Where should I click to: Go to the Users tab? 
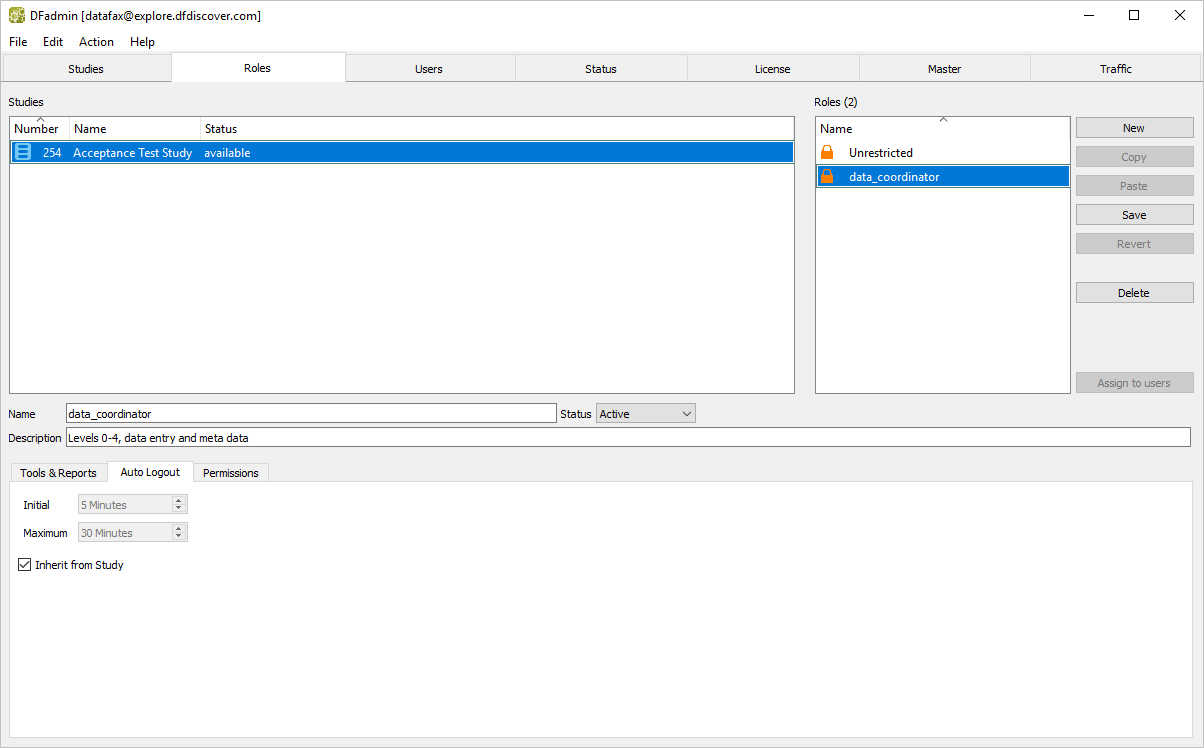point(429,69)
